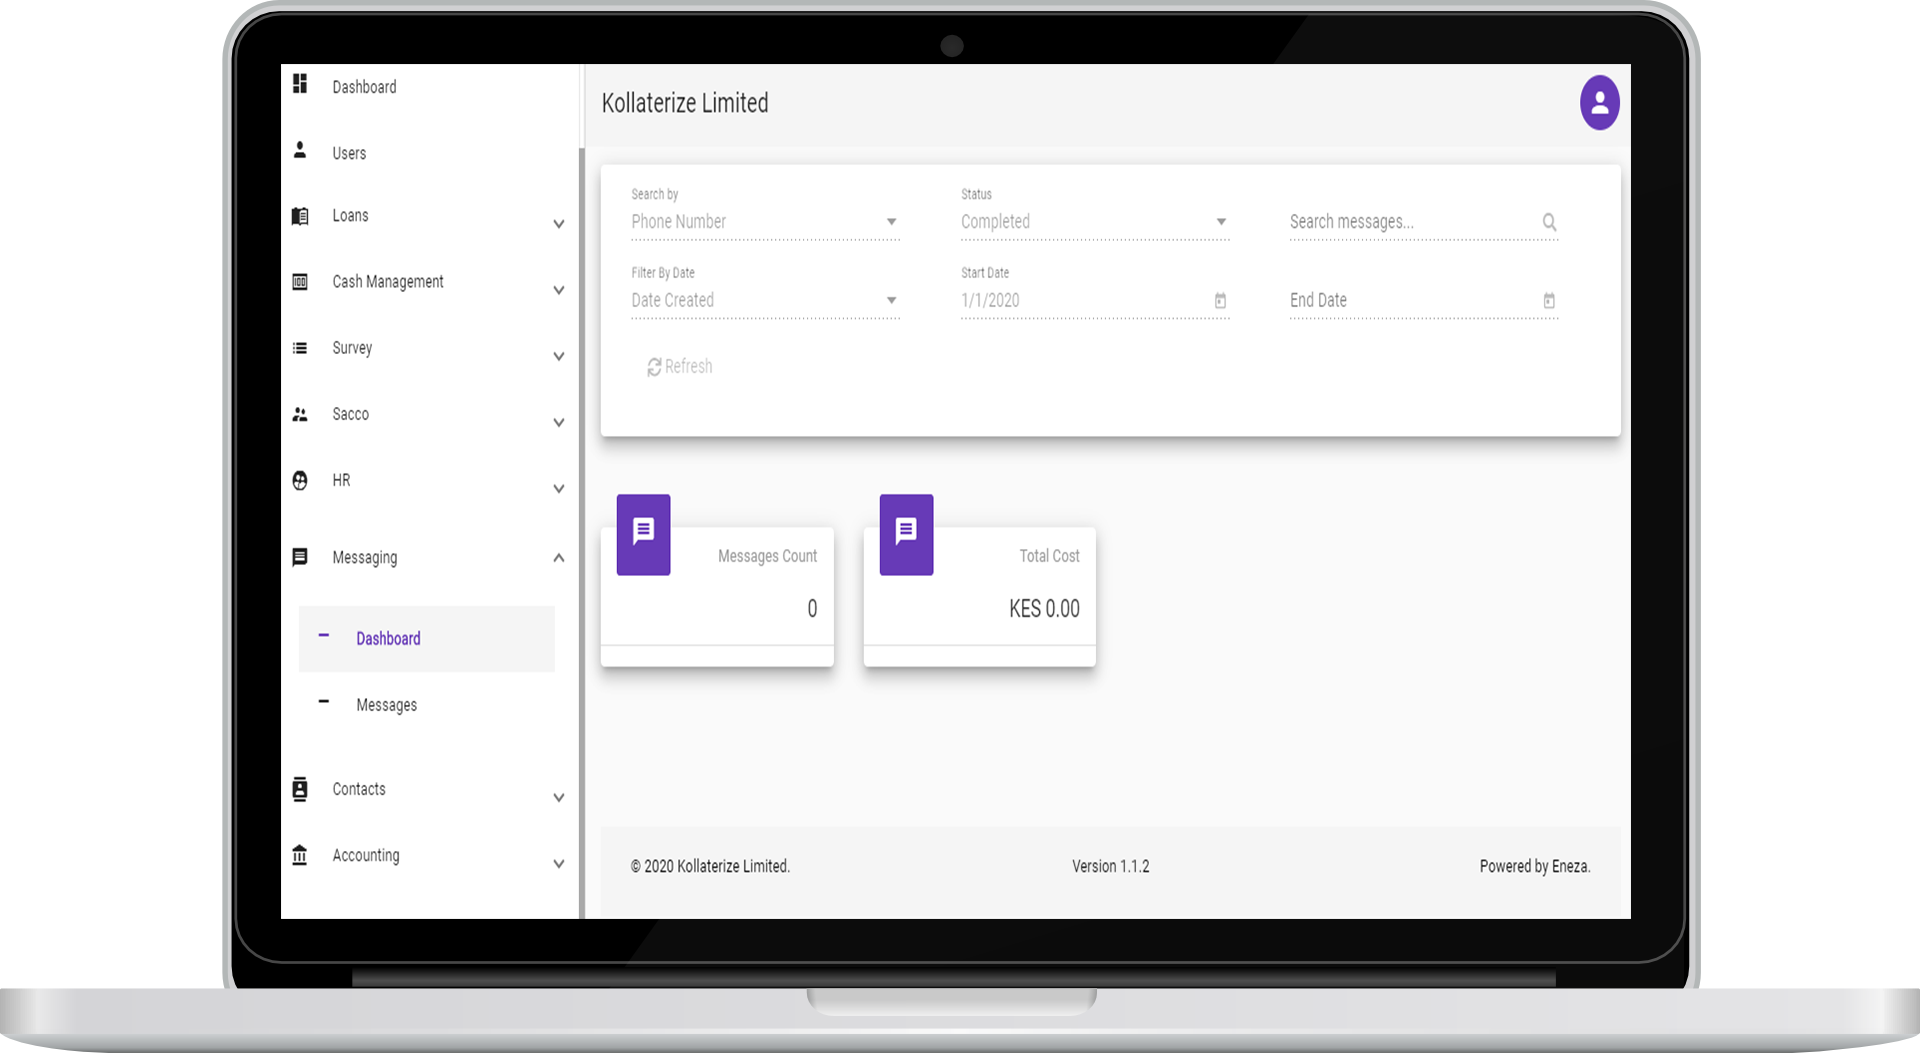Expand the Cash Management chevron
This screenshot has width=1920, height=1053.
[x=558, y=290]
